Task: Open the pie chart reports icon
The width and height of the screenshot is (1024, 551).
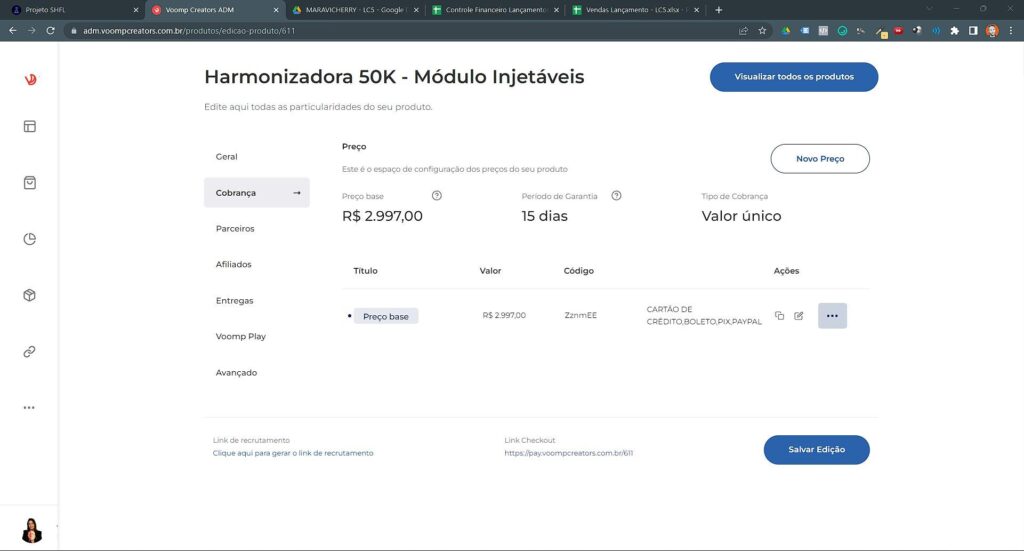Action: (x=29, y=239)
